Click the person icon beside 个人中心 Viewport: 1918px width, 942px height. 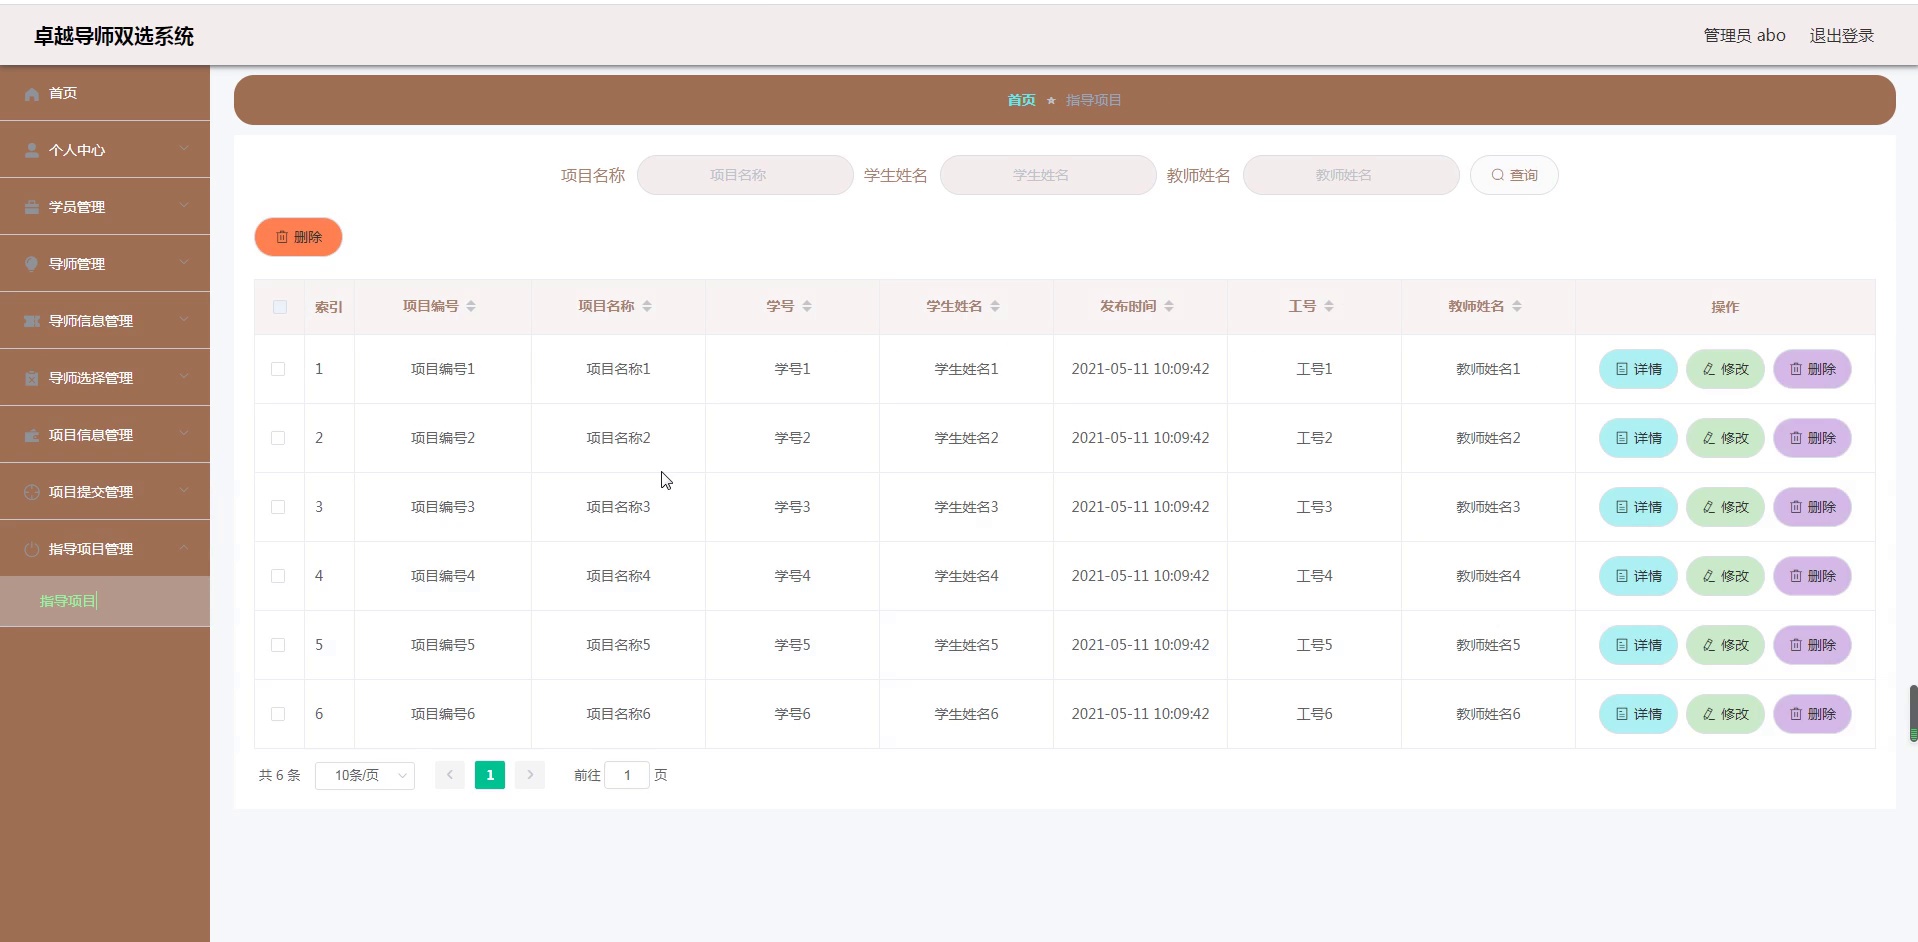(32, 150)
